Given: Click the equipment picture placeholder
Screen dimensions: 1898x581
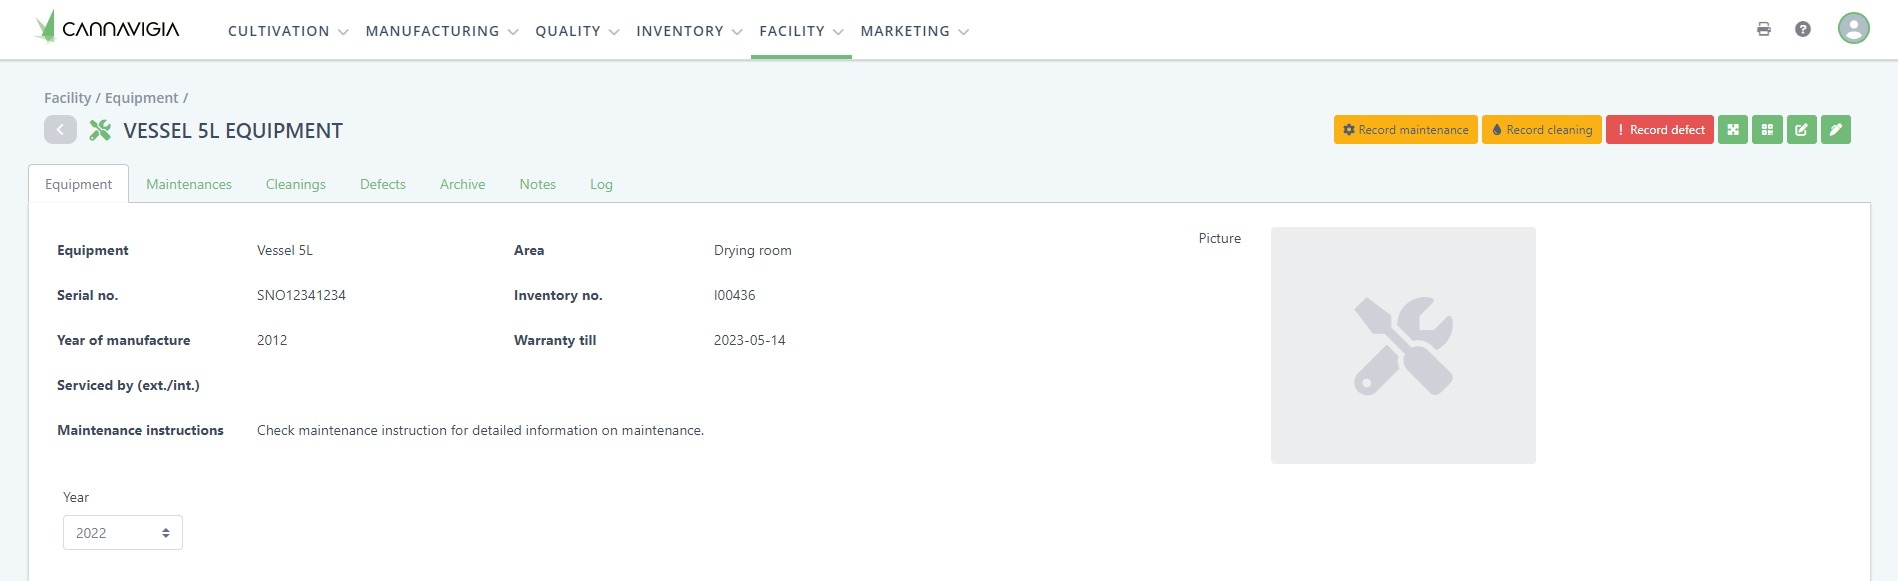Looking at the screenshot, I should click(x=1403, y=345).
